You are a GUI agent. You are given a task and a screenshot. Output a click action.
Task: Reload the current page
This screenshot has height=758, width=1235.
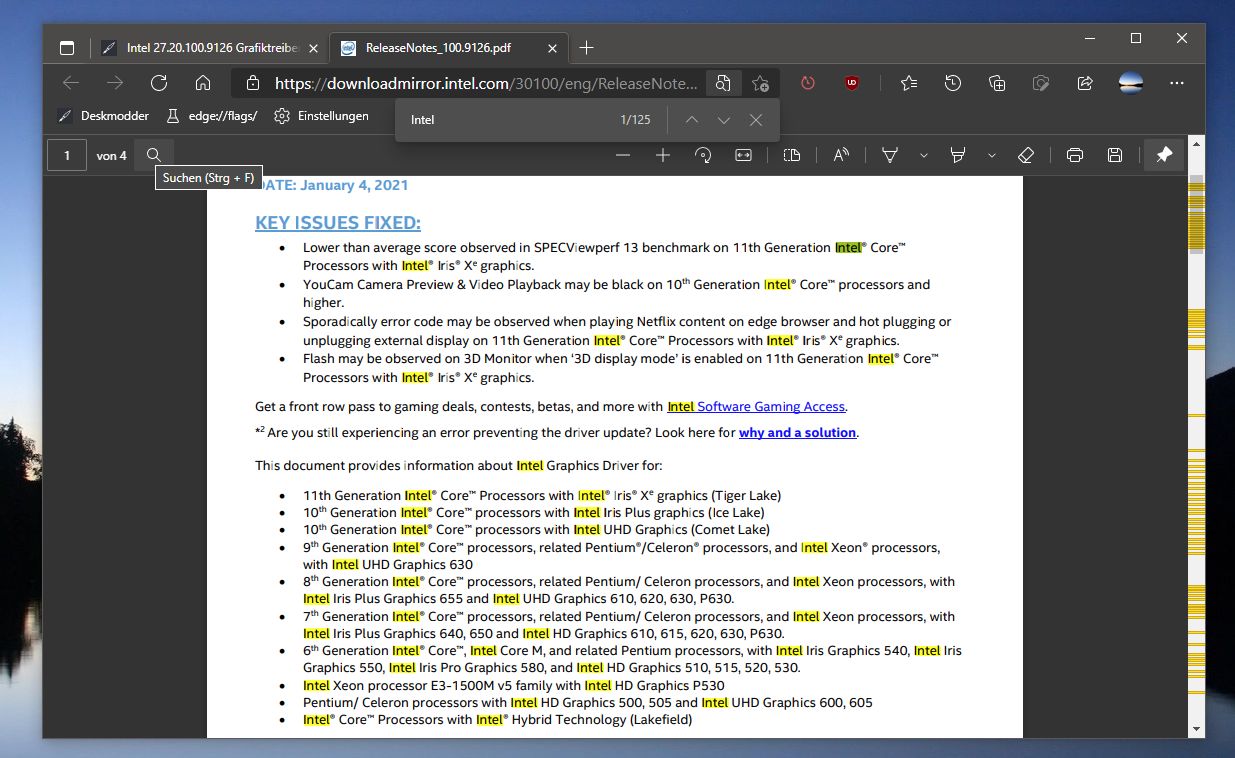[x=159, y=83]
